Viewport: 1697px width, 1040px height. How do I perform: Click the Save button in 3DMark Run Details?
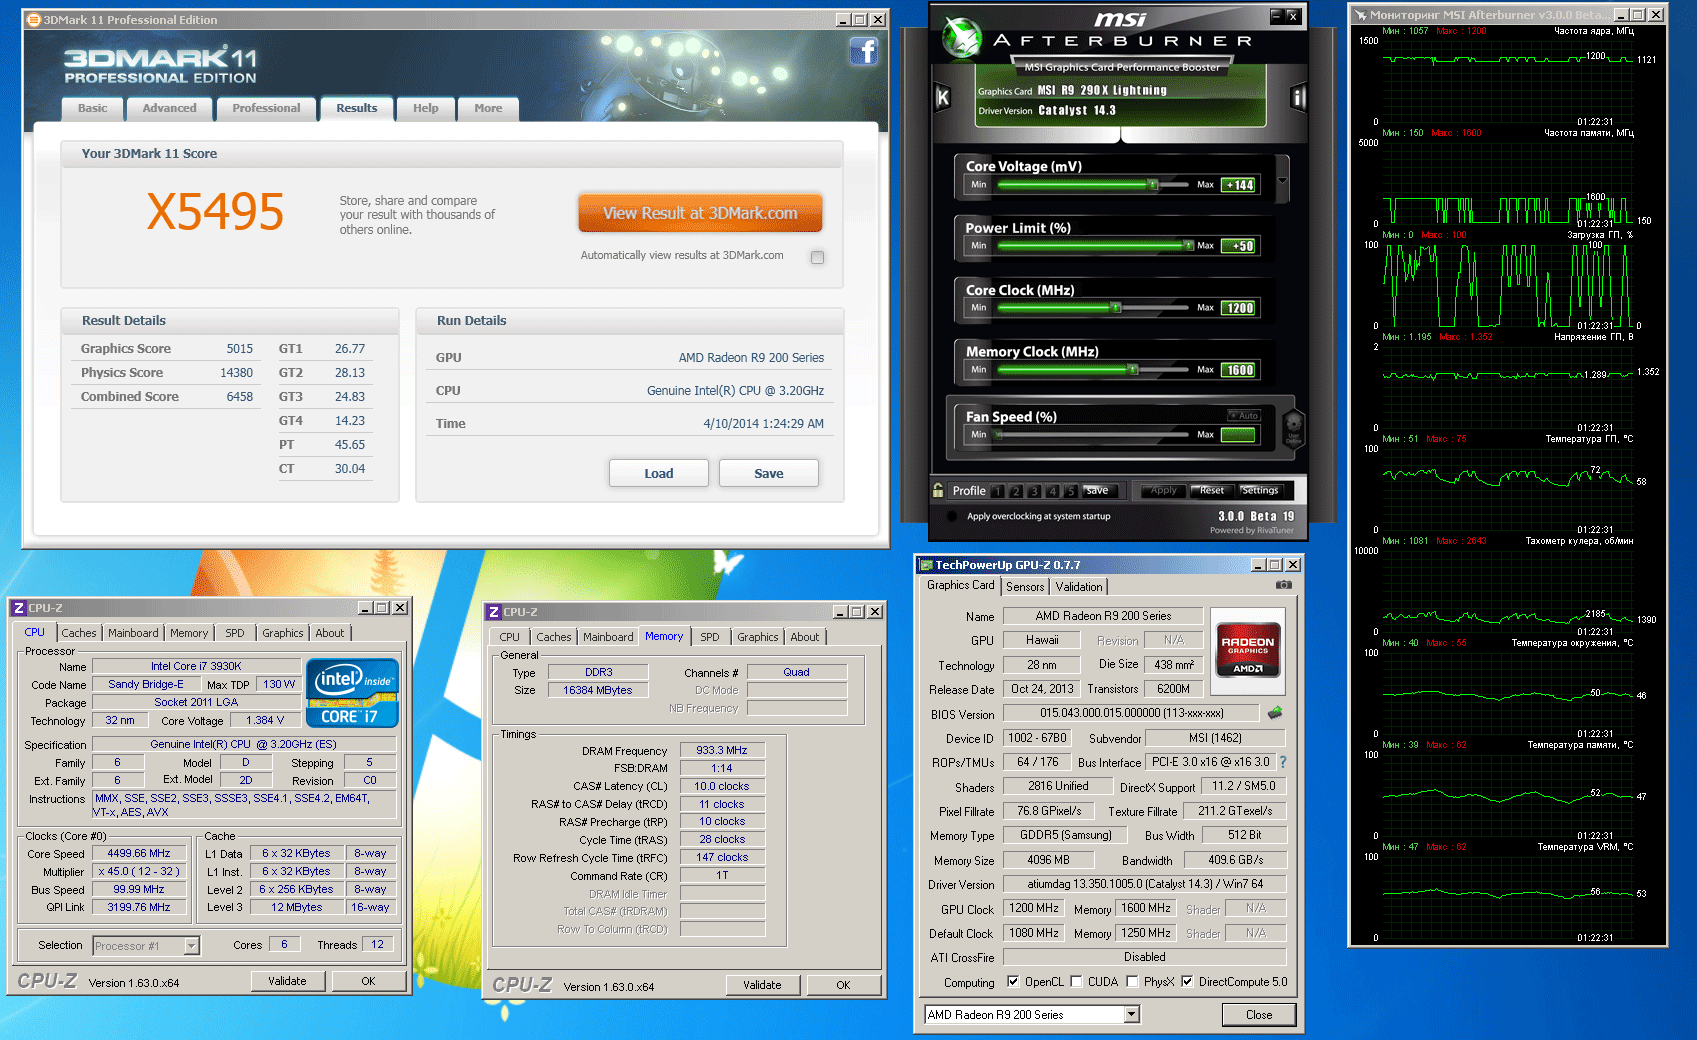[x=769, y=474]
